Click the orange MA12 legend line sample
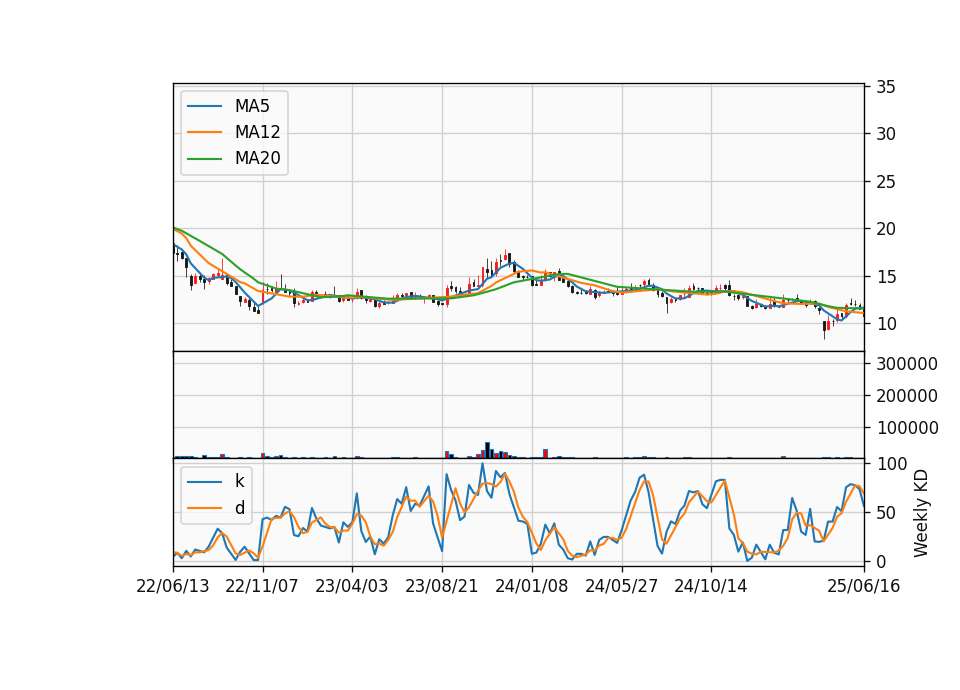The height and width of the screenshot is (690, 960). pos(204,132)
